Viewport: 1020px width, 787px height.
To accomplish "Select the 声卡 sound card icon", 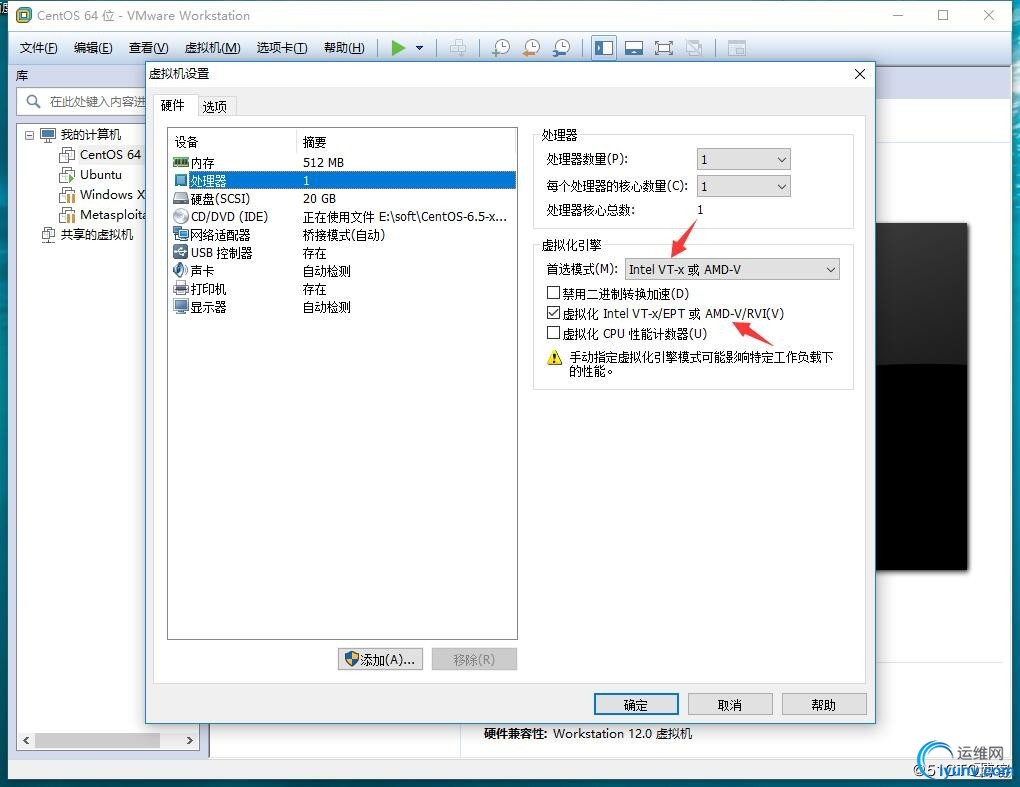I will pyautogui.click(x=181, y=271).
